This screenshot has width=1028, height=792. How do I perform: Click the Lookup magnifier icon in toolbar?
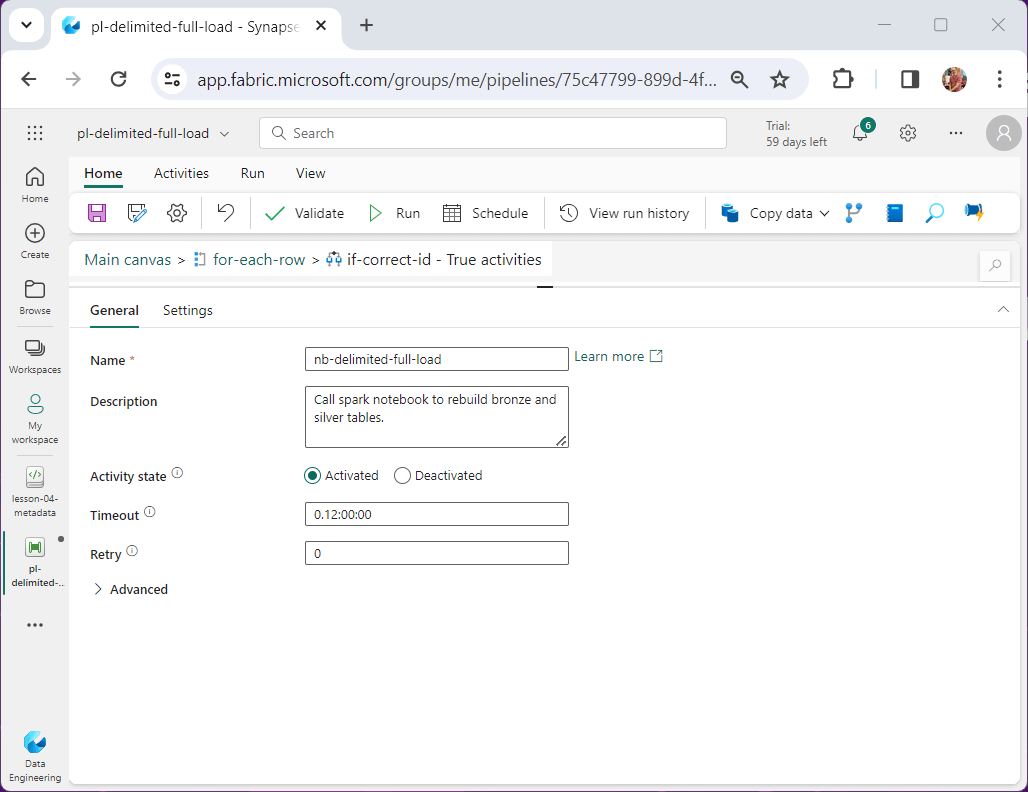point(934,212)
